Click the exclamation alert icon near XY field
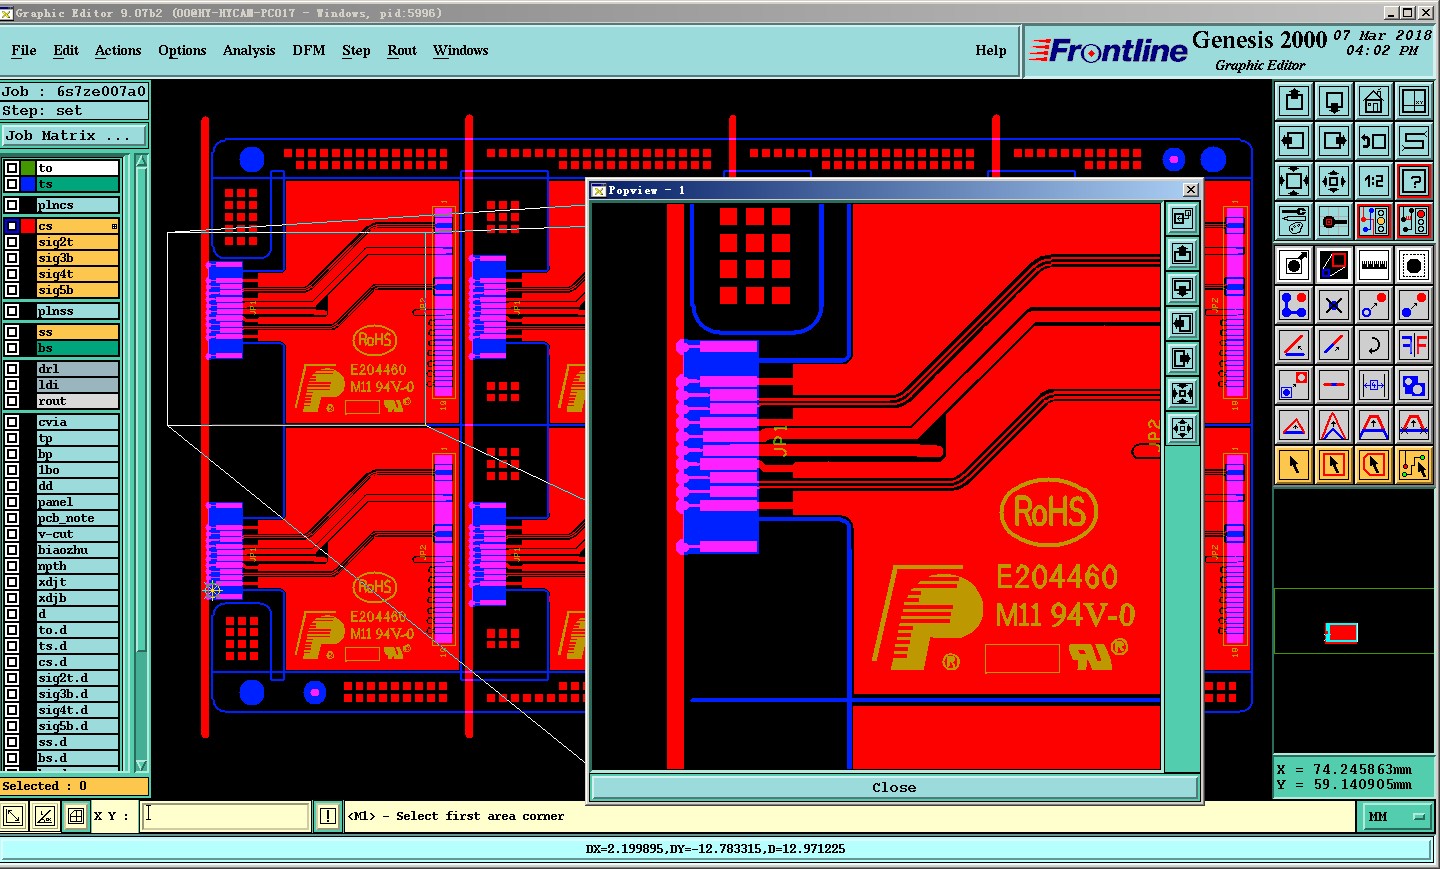Viewport: 1440px width, 869px height. click(327, 816)
